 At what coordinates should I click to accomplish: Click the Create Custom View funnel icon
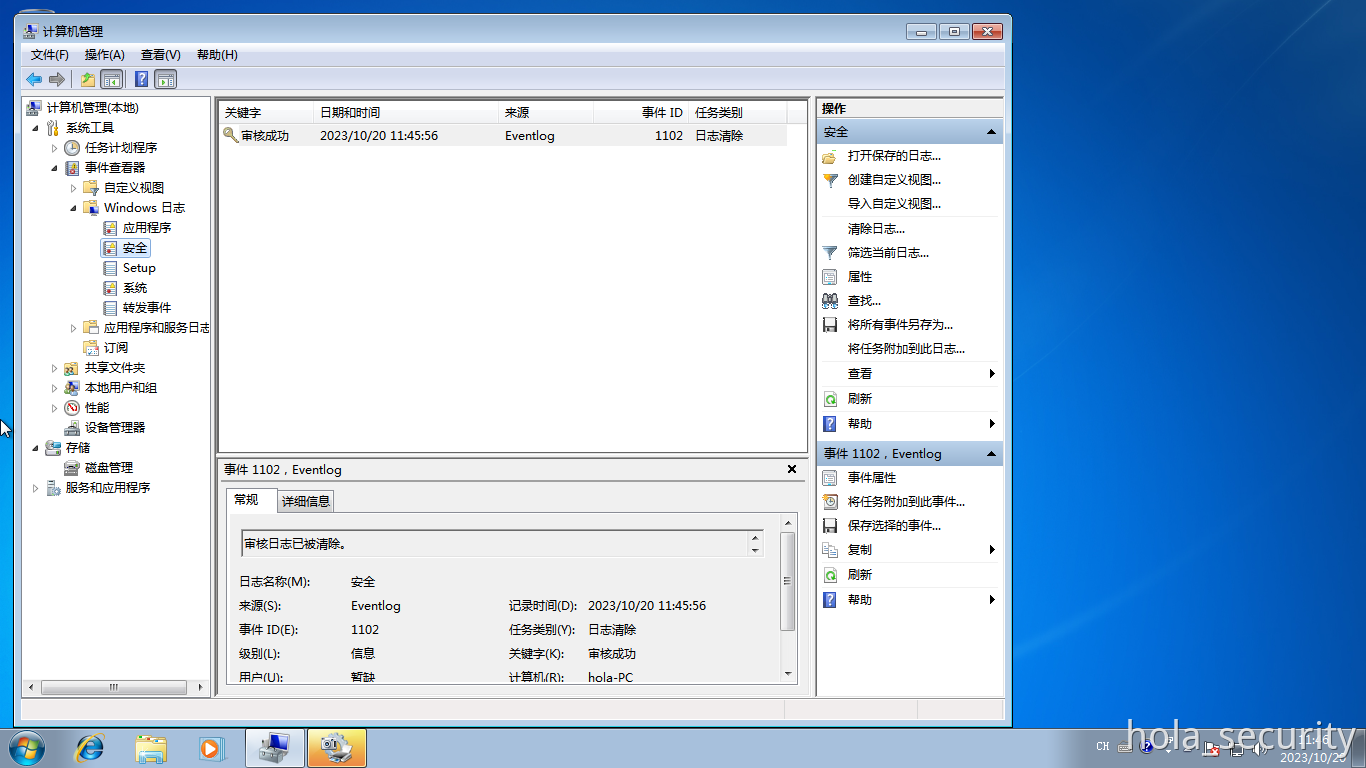tap(830, 180)
